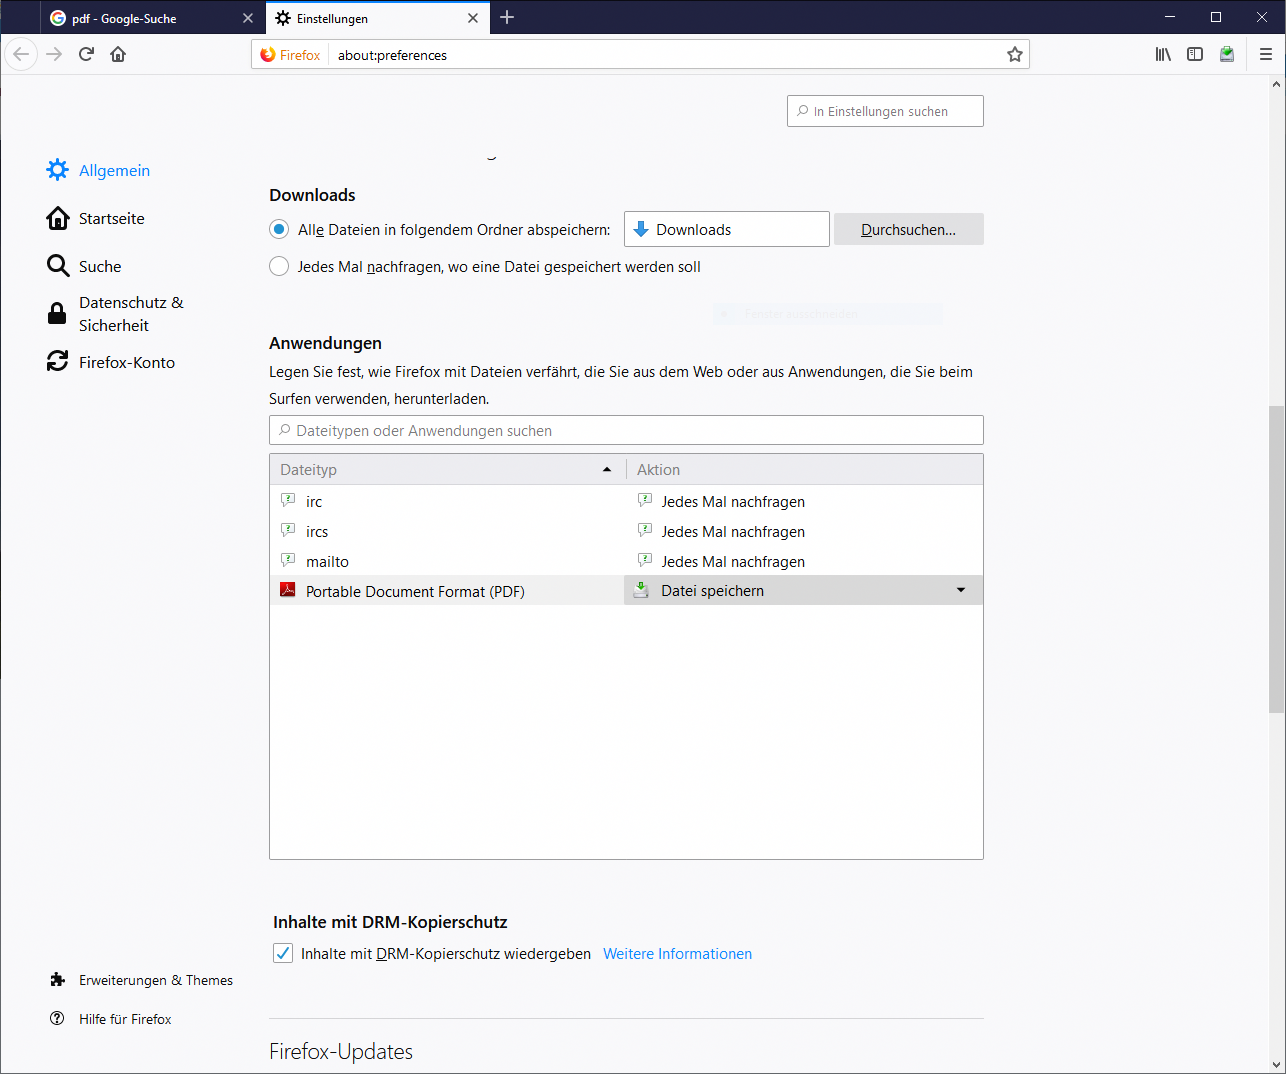
Task: Click the reload page icon
Action: pos(86,54)
